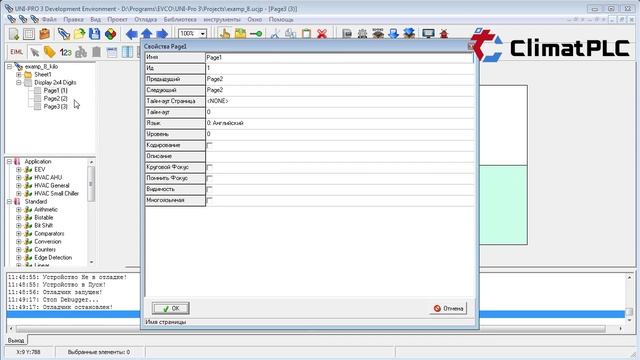
Task: Toggle the Помнить Фокус checkbox
Action: tap(209, 178)
